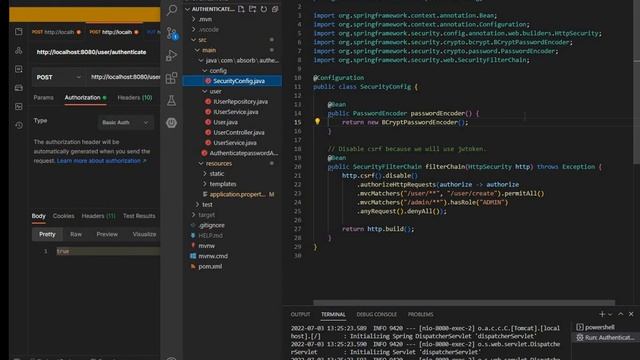Open the request Headers (10) tab
Screen dimensions: 640x360
pyautogui.click(x=135, y=98)
